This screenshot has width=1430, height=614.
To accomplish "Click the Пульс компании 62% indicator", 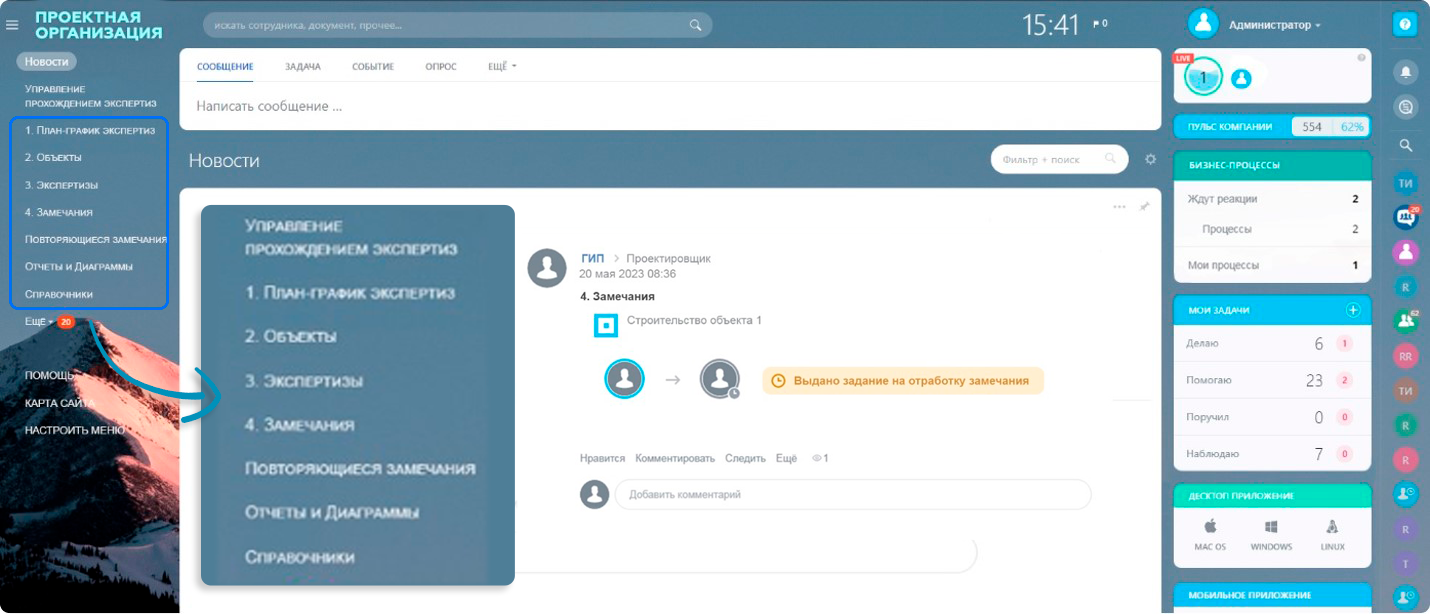I will tap(1353, 127).
